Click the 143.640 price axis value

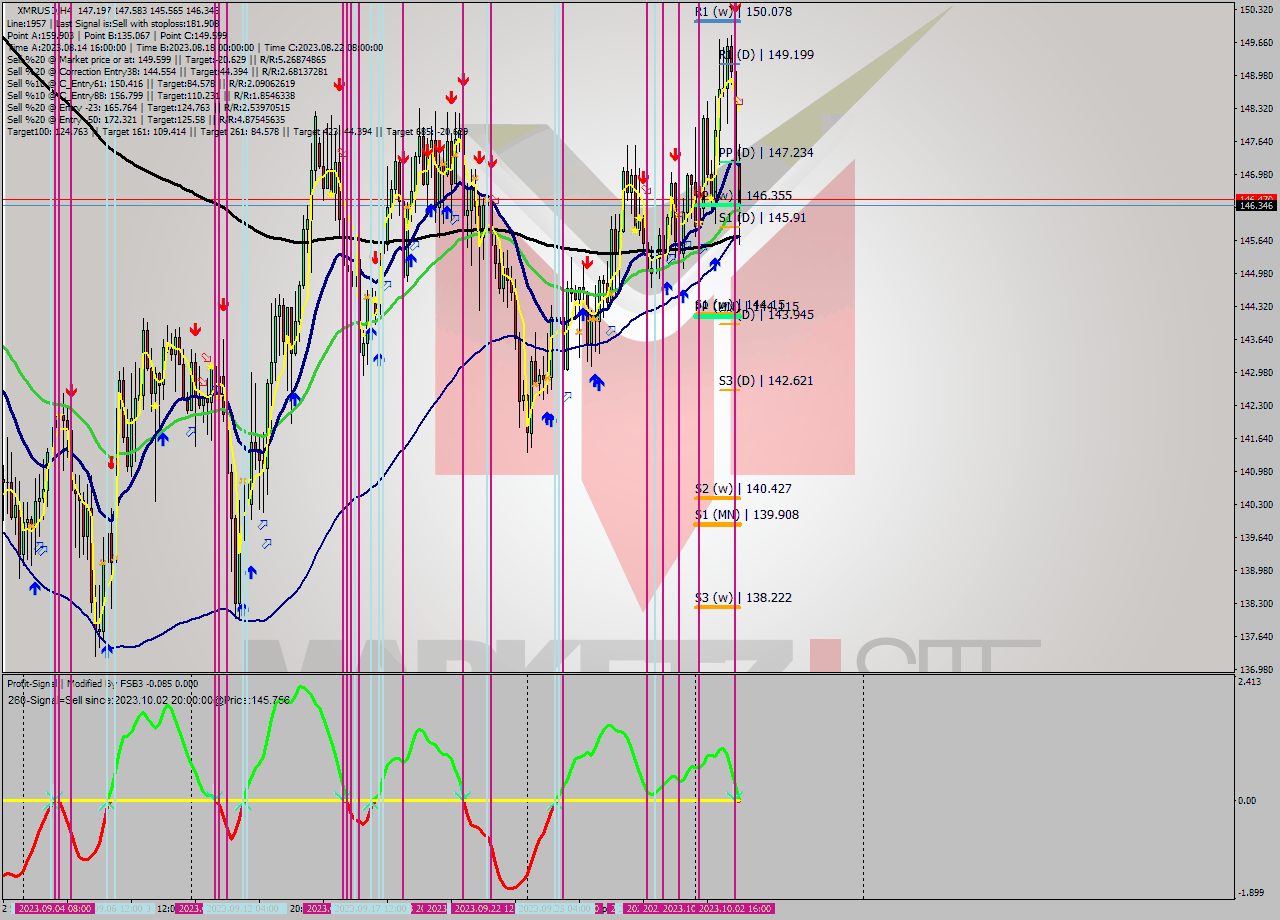click(1255, 339)
